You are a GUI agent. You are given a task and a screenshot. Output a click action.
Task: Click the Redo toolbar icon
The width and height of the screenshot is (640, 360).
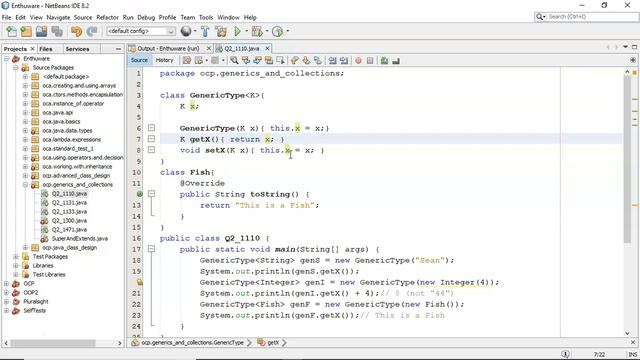pos(92,31)
